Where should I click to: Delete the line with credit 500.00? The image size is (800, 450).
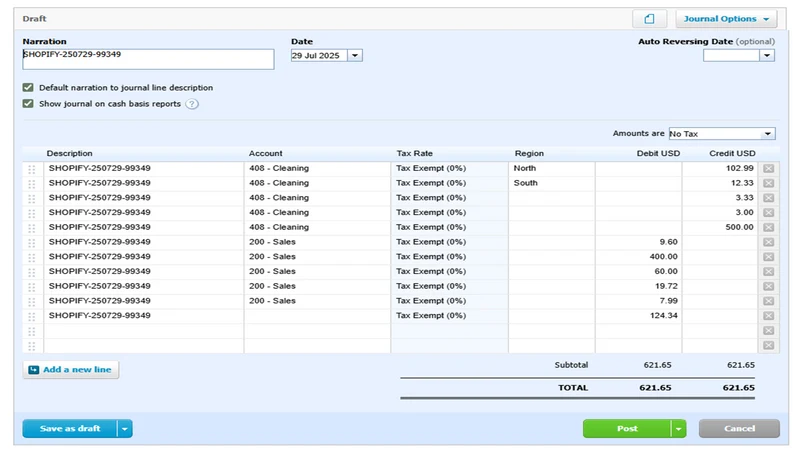768,228
